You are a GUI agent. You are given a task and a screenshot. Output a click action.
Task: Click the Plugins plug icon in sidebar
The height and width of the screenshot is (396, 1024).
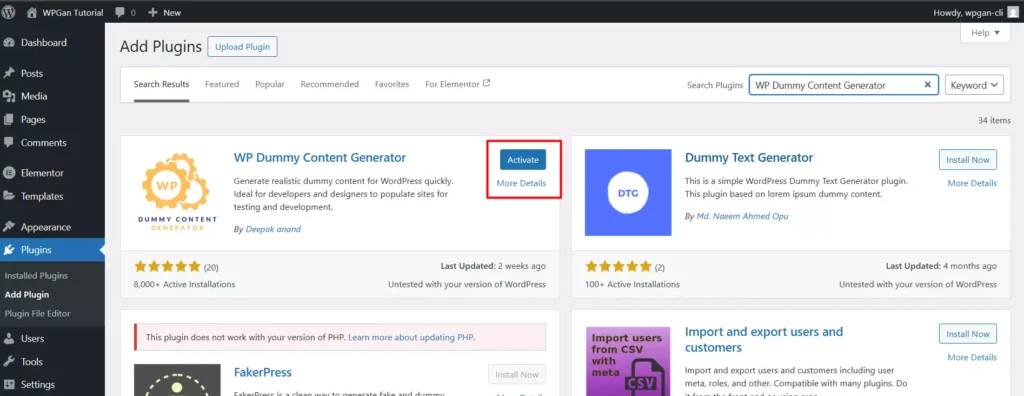point(9,250)
